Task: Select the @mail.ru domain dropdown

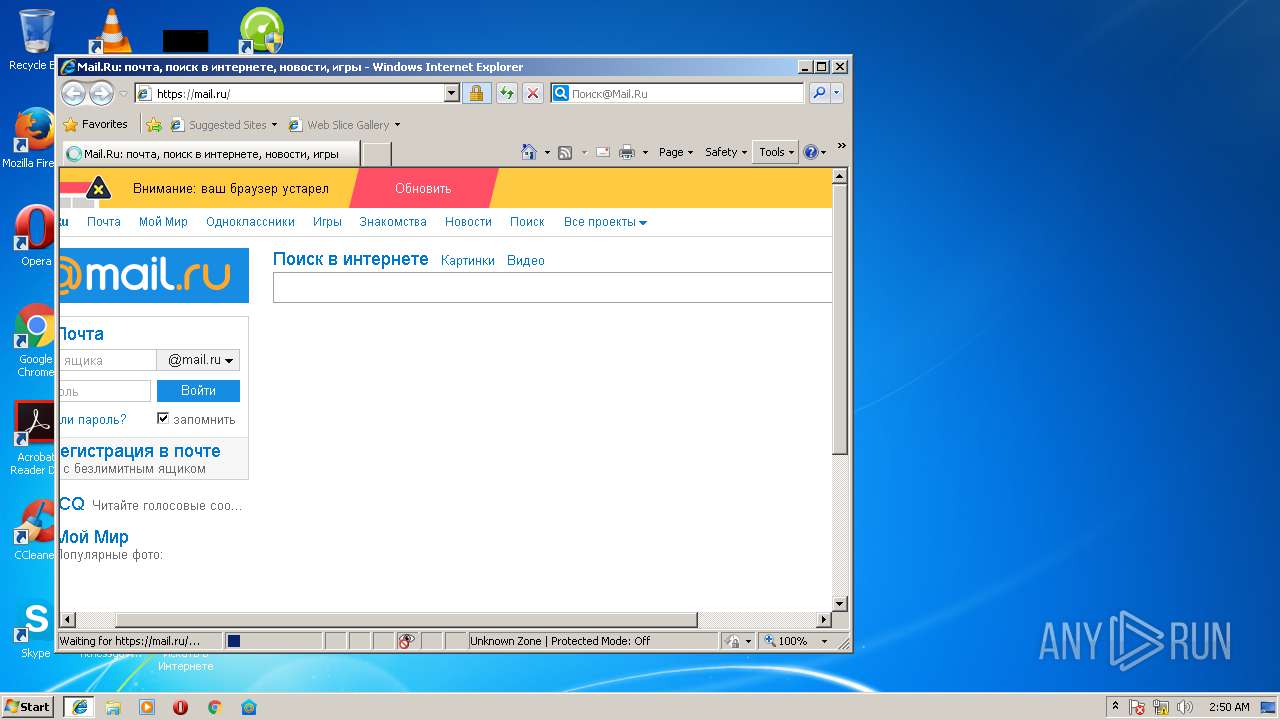Action: coord(199,360)
